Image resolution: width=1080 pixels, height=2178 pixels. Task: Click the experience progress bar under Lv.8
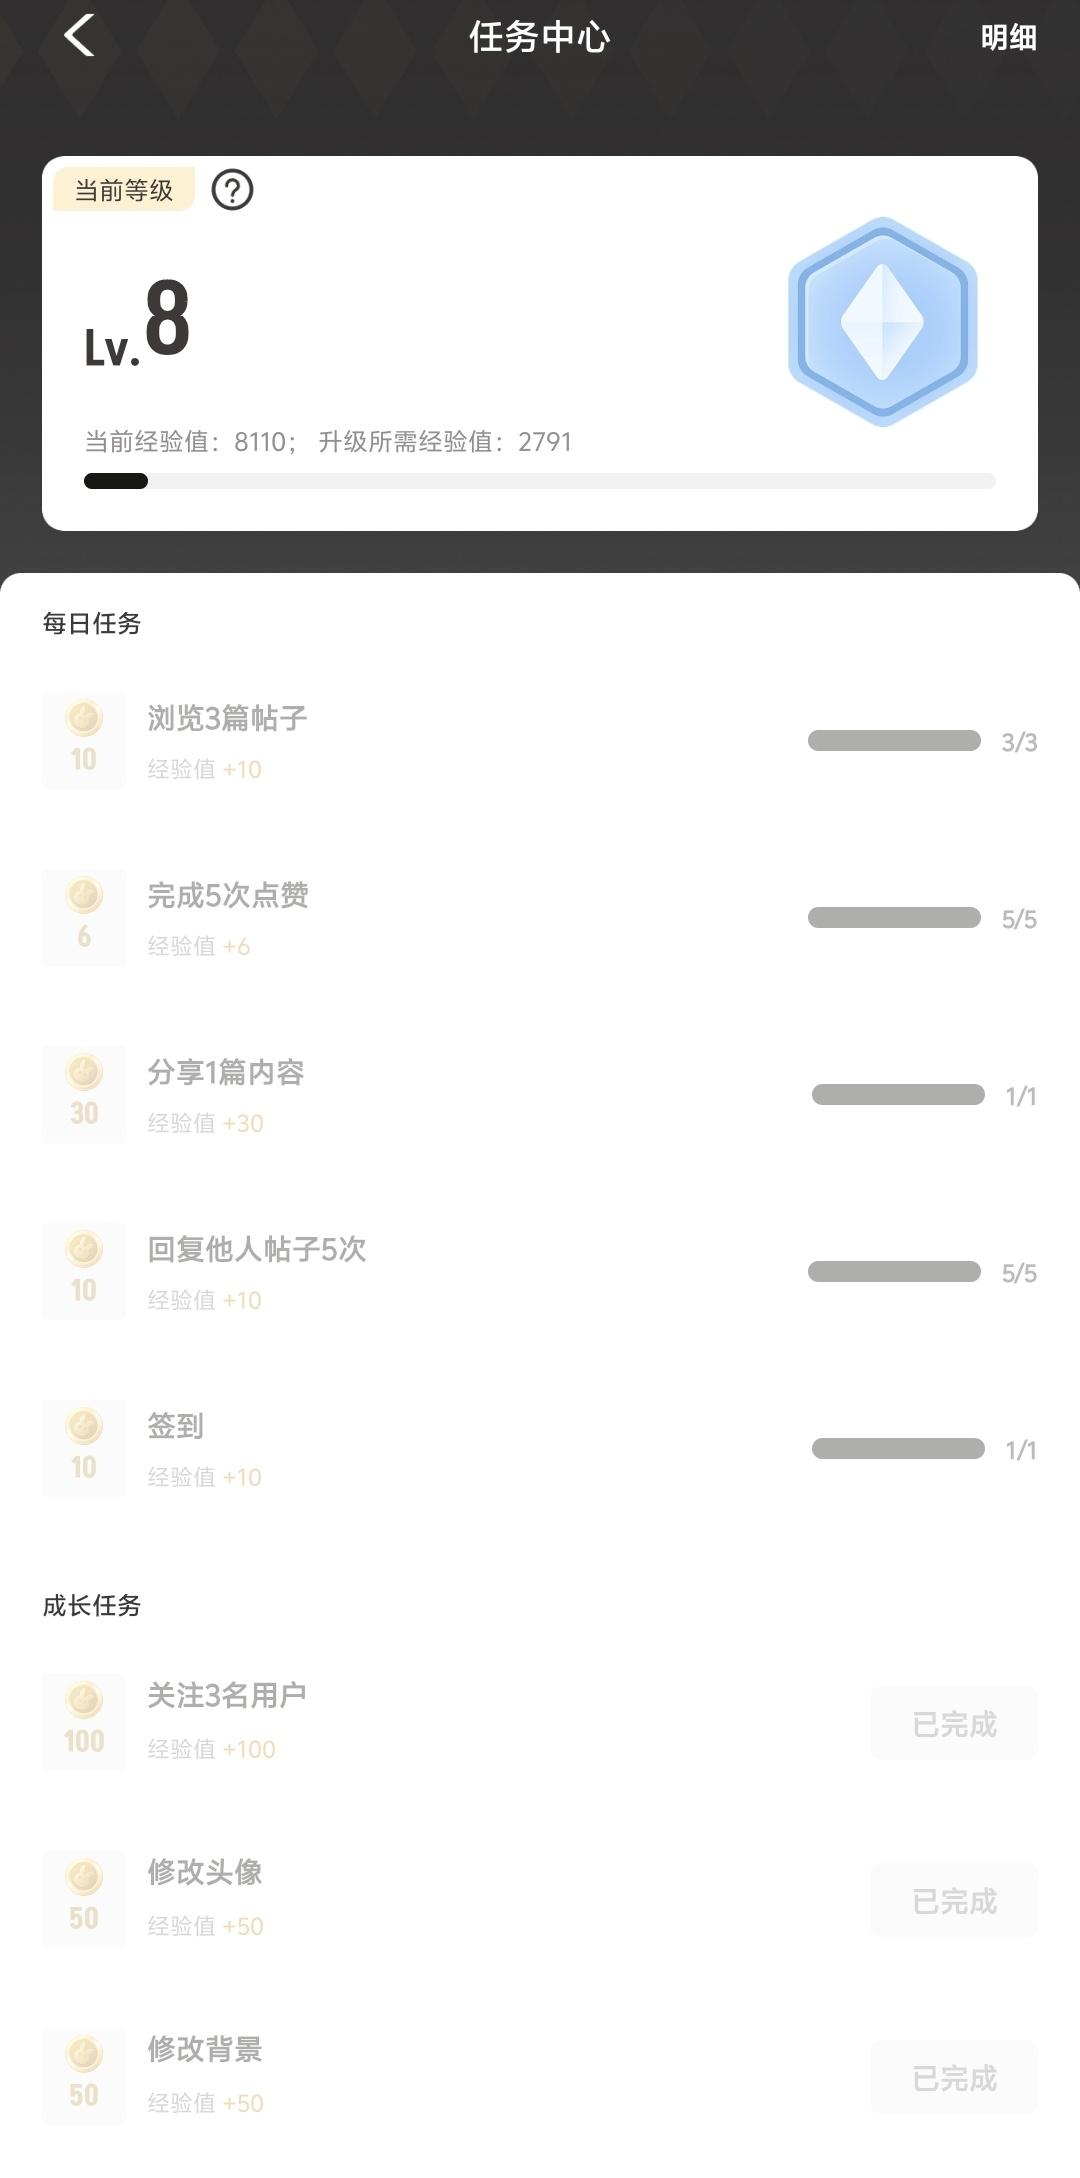(x=540, y=481)
